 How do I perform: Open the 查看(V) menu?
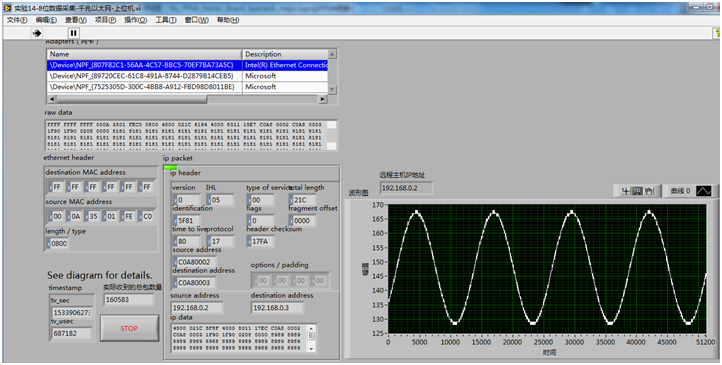[x=76, y=20]
